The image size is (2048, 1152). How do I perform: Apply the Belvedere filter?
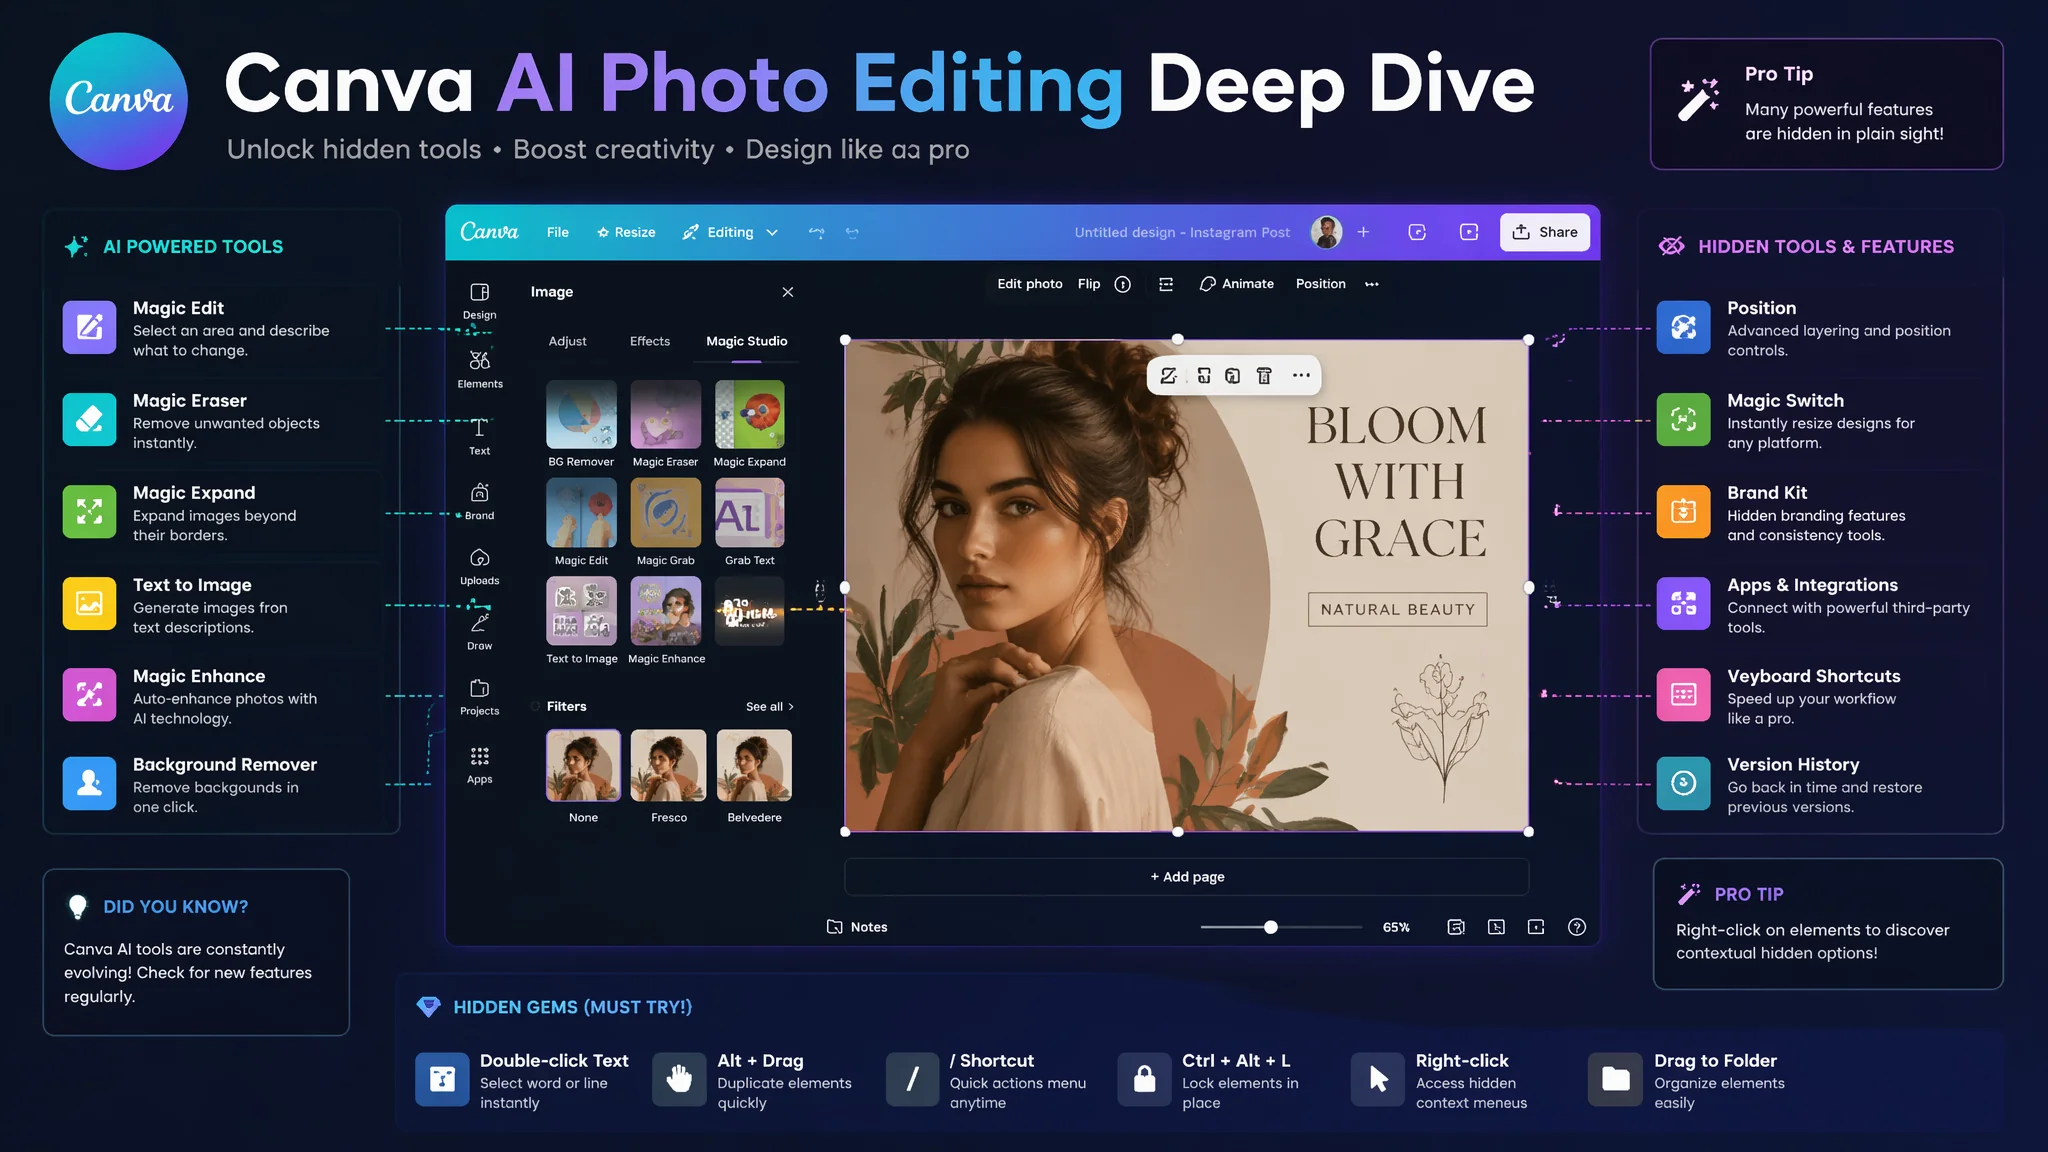coord(754,765)
